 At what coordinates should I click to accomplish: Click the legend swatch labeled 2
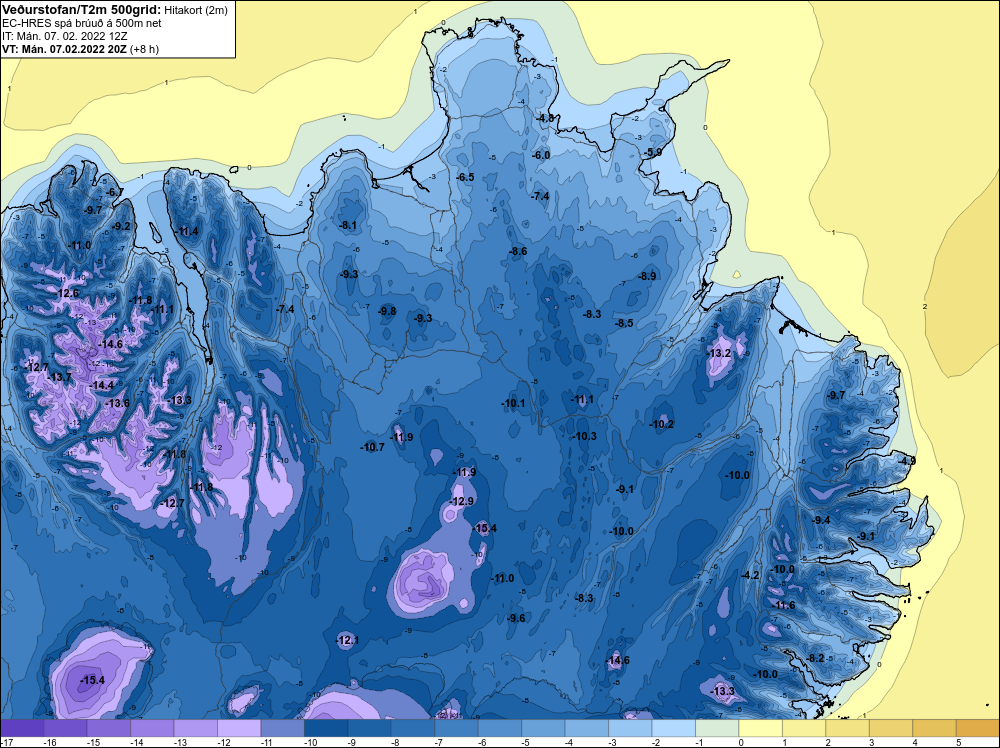[x=846, y=728]
